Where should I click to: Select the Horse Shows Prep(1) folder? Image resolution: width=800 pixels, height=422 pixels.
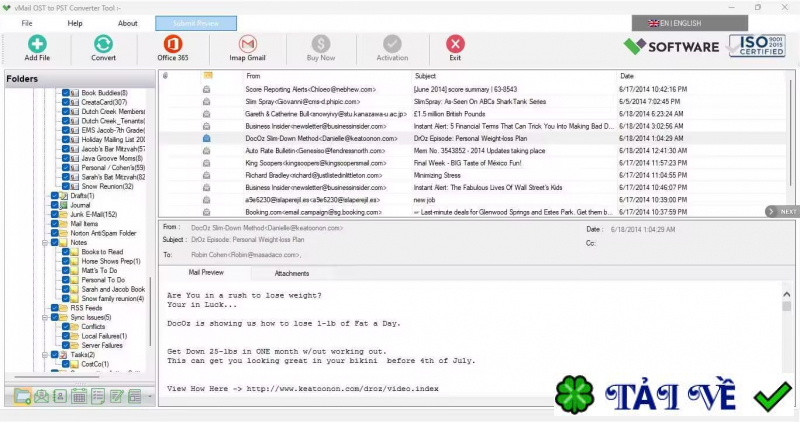[111, 261]
